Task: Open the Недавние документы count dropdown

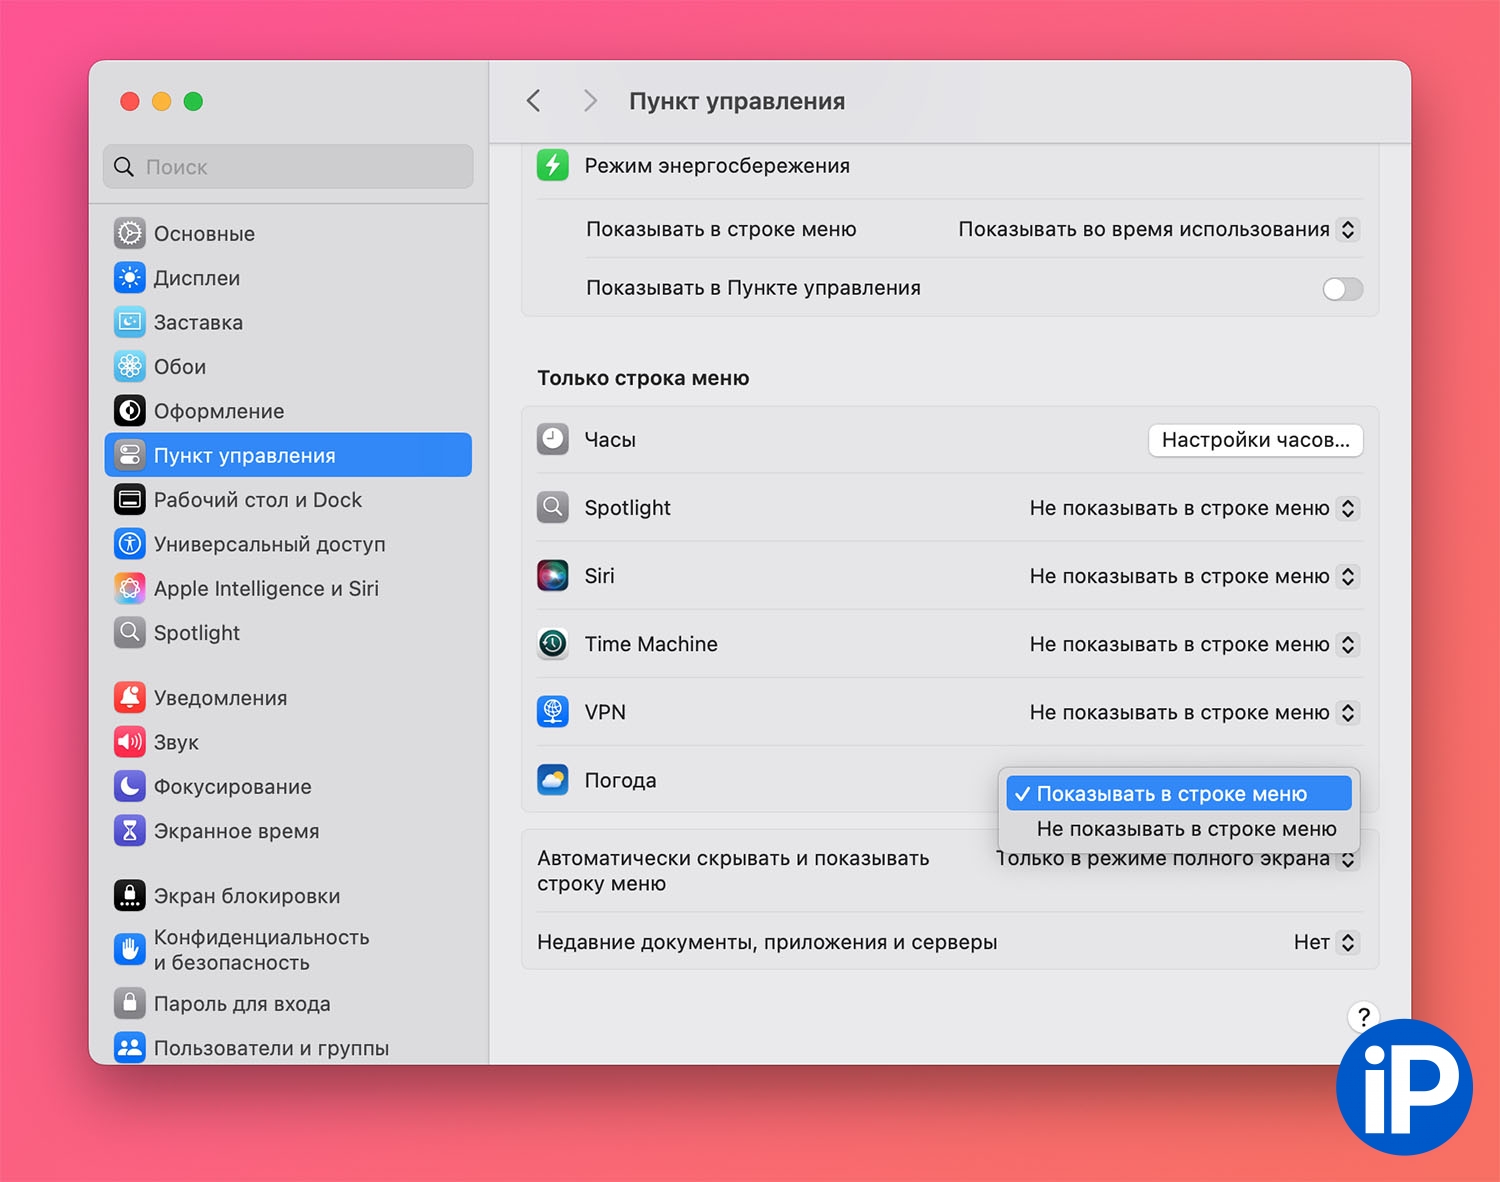Action: [1326, 942]
